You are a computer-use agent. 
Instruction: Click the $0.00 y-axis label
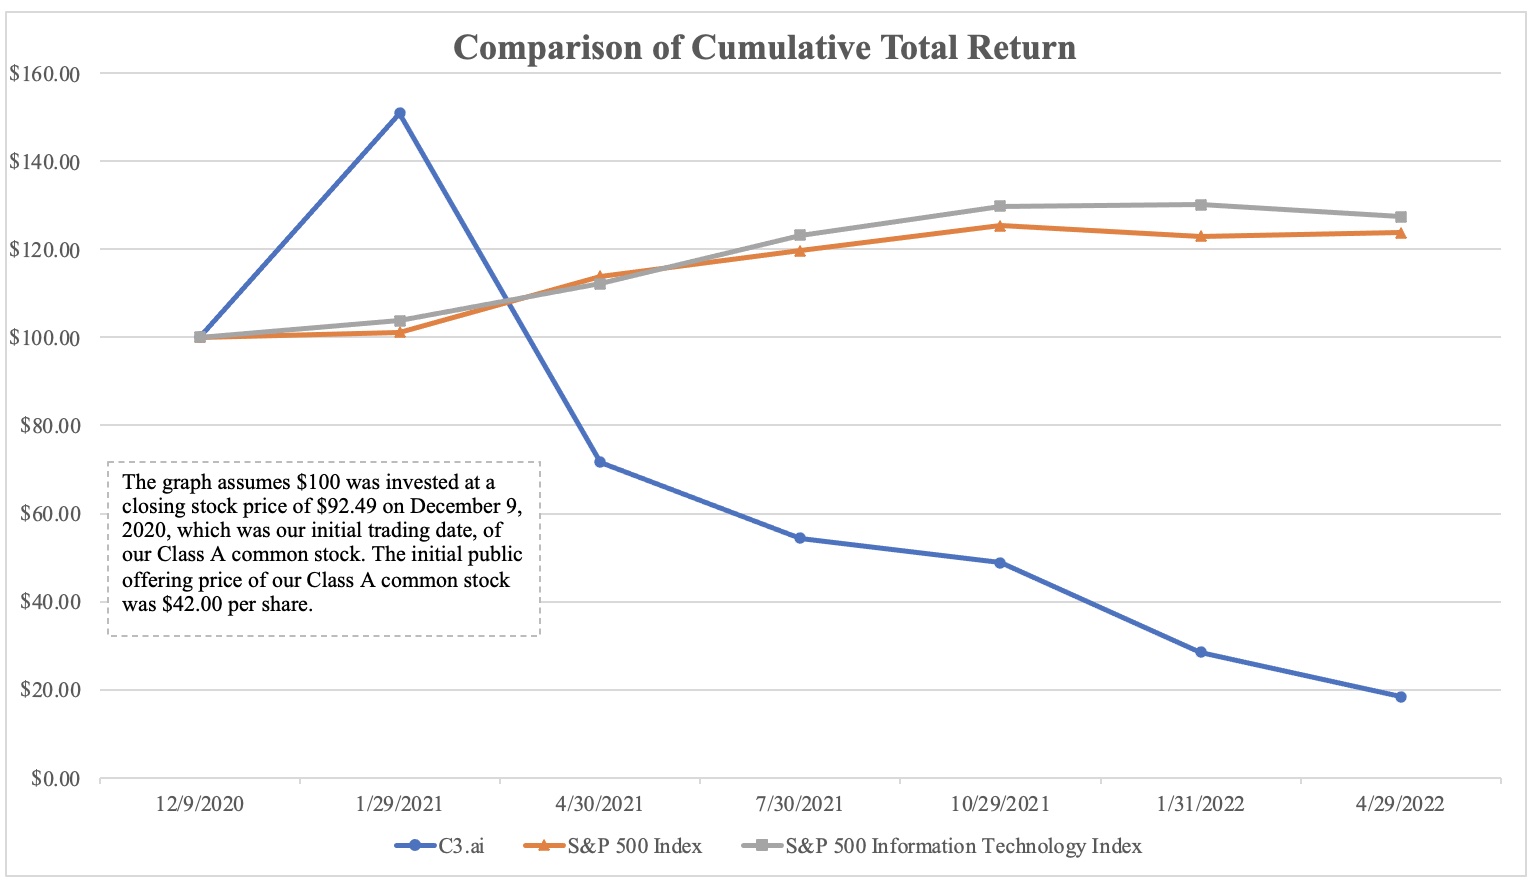click(54, 778)
